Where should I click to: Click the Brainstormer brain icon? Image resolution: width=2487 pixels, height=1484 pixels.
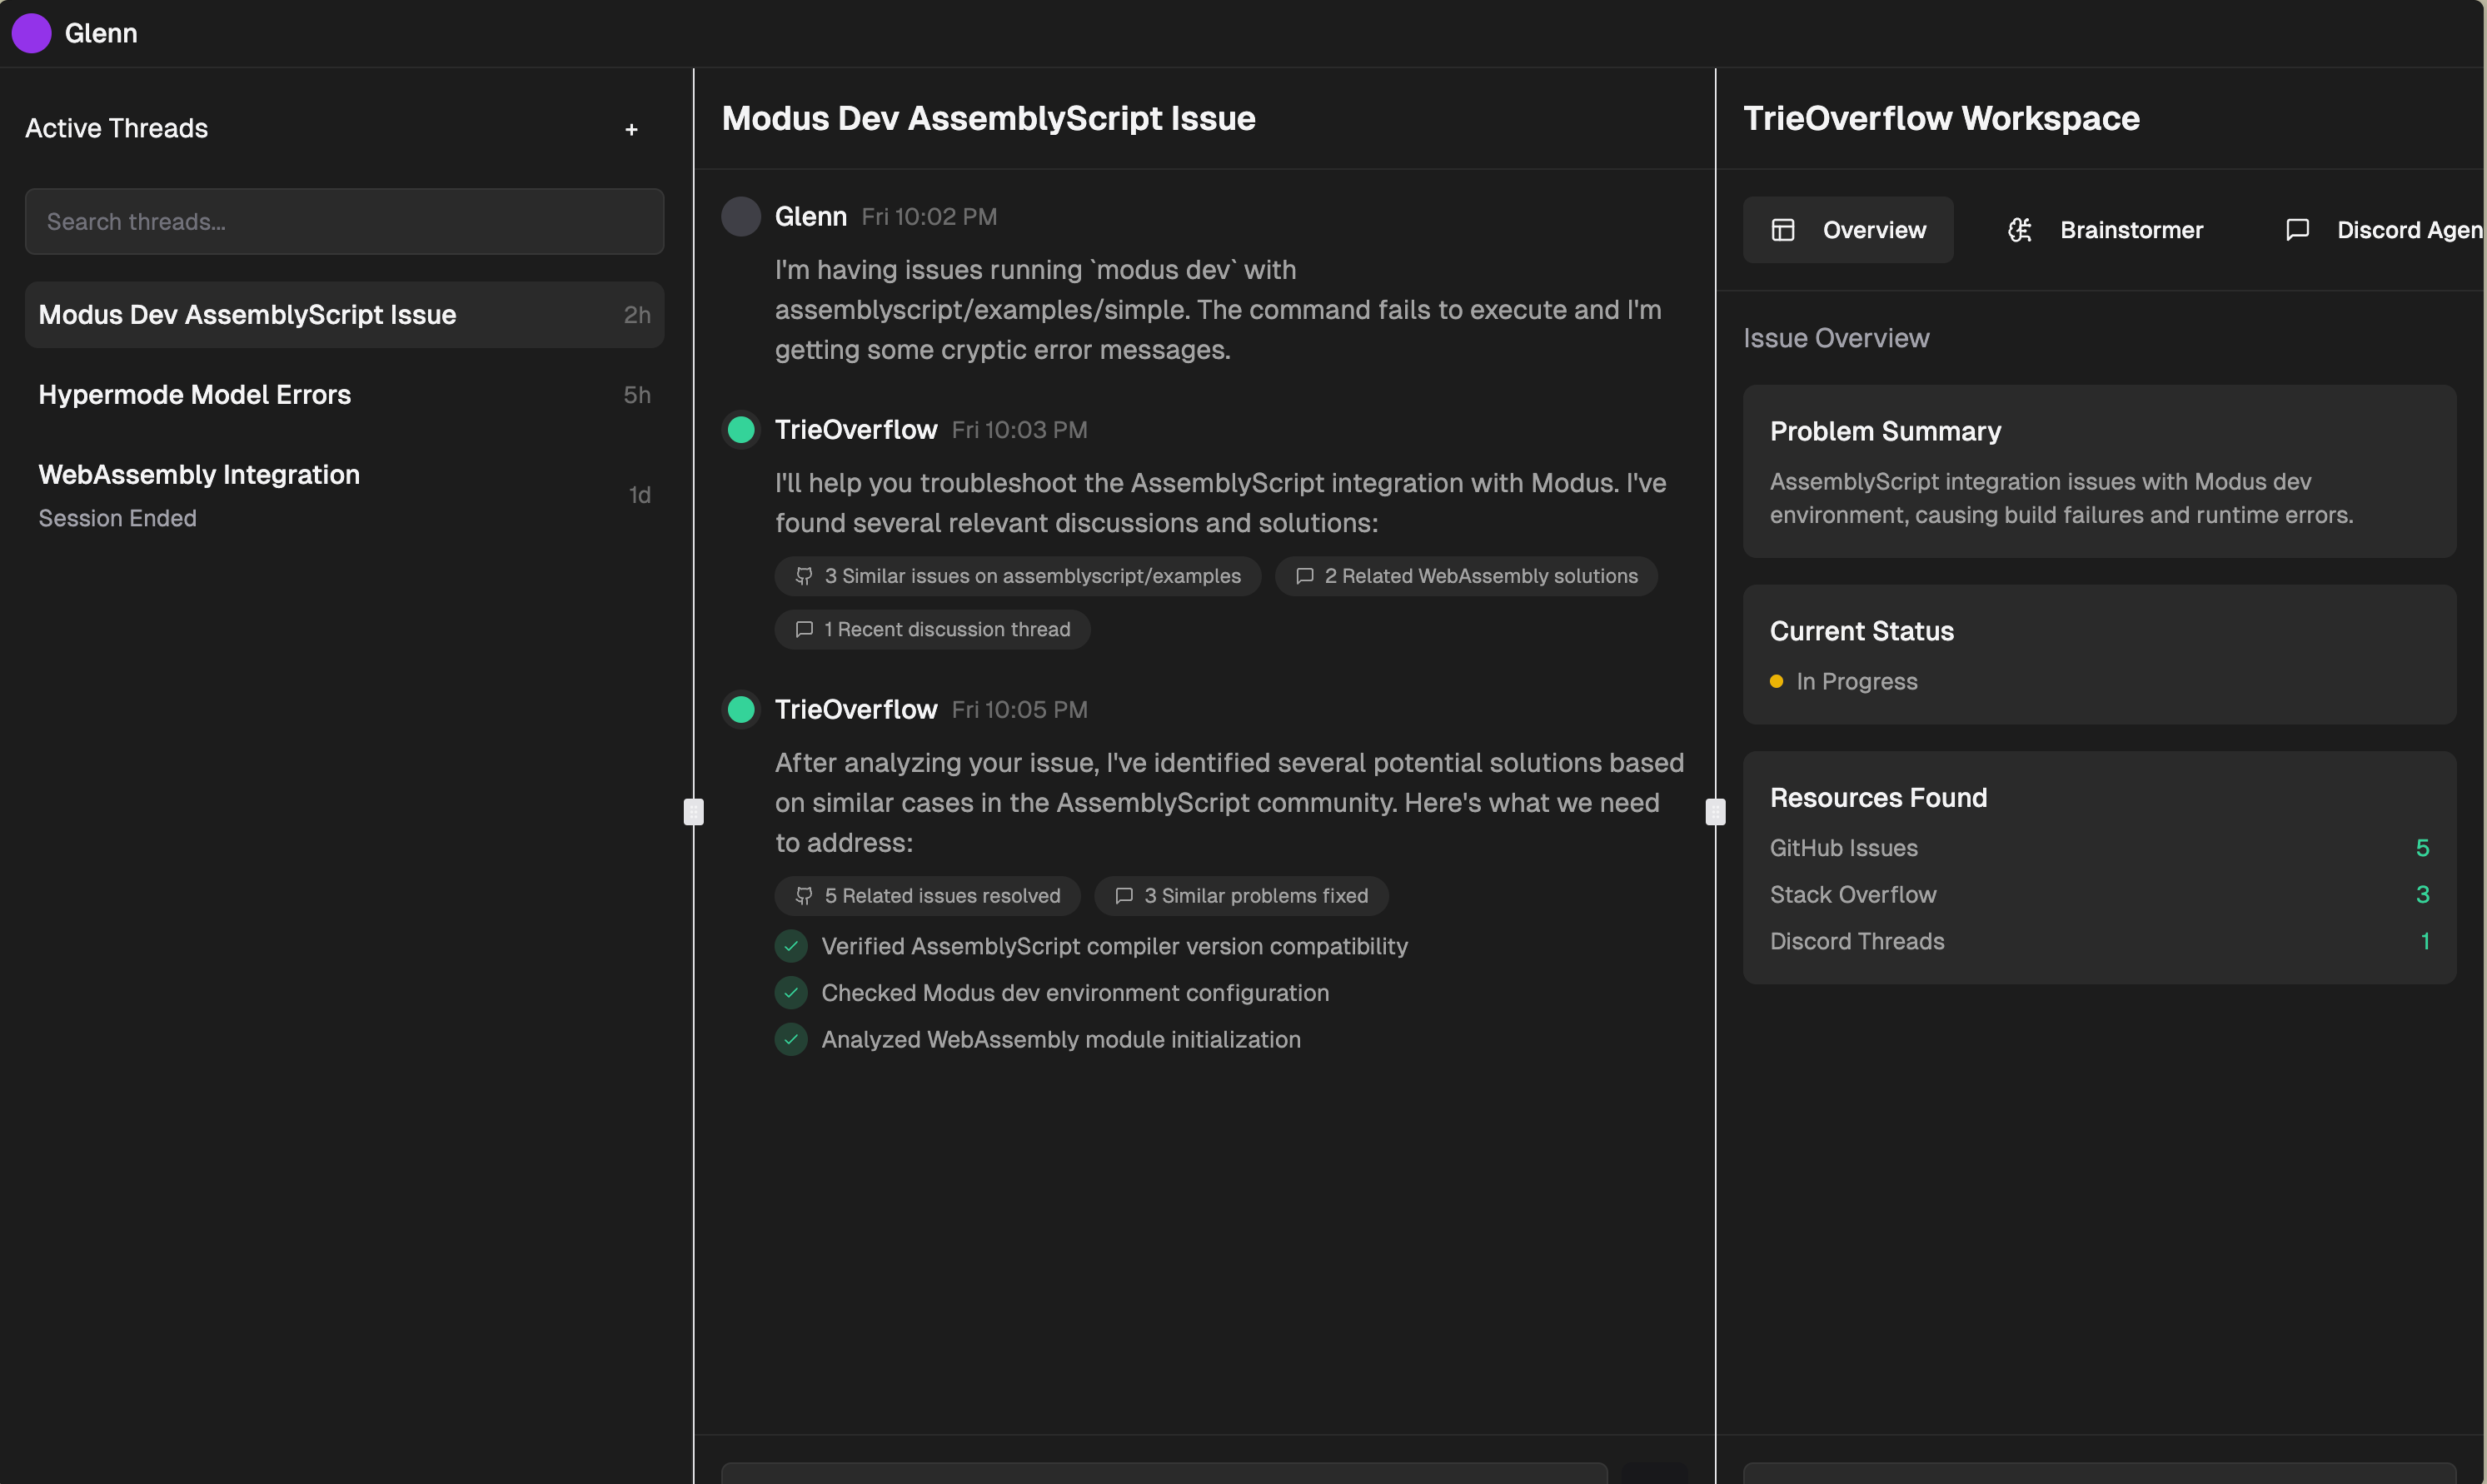[x=2020, y=230]
